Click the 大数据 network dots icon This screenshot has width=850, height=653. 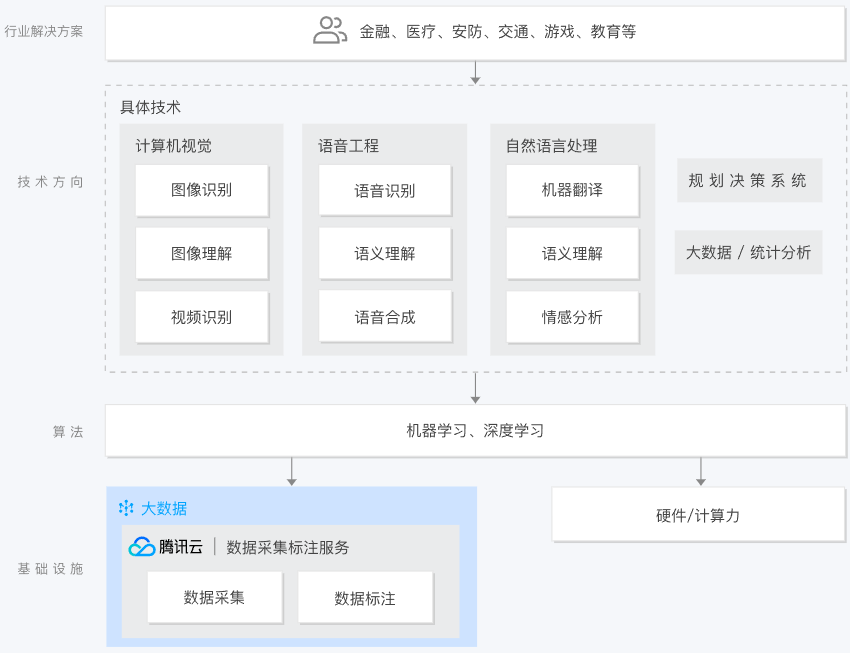pos(126,508)
